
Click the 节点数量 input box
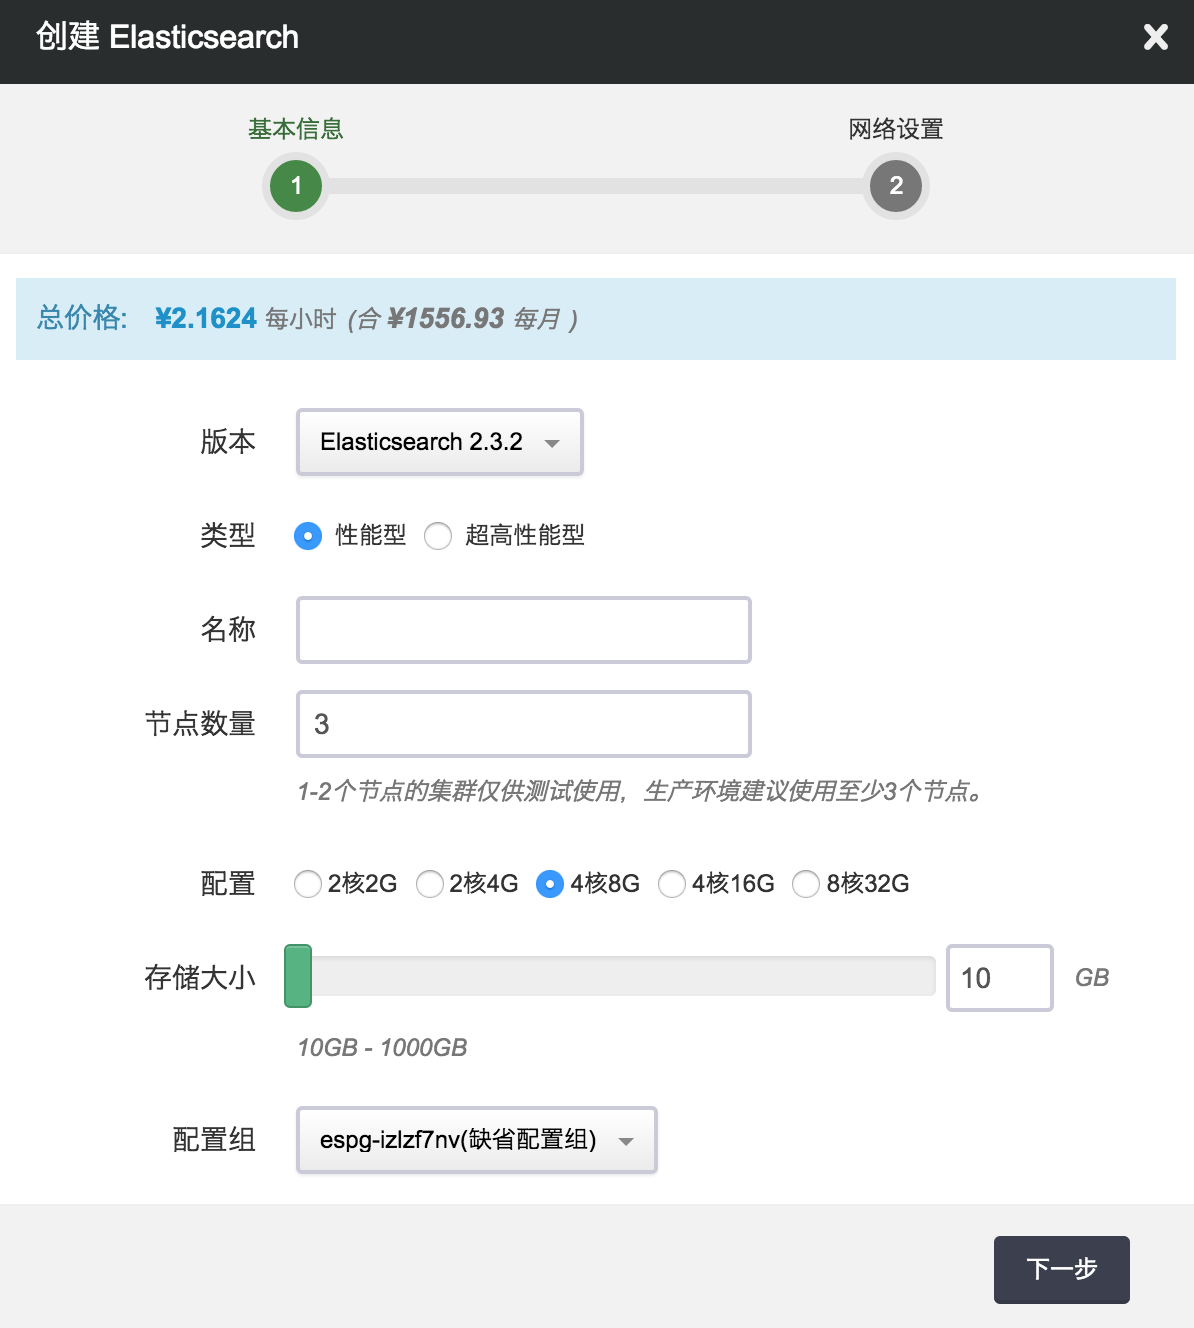coord(523,724)
